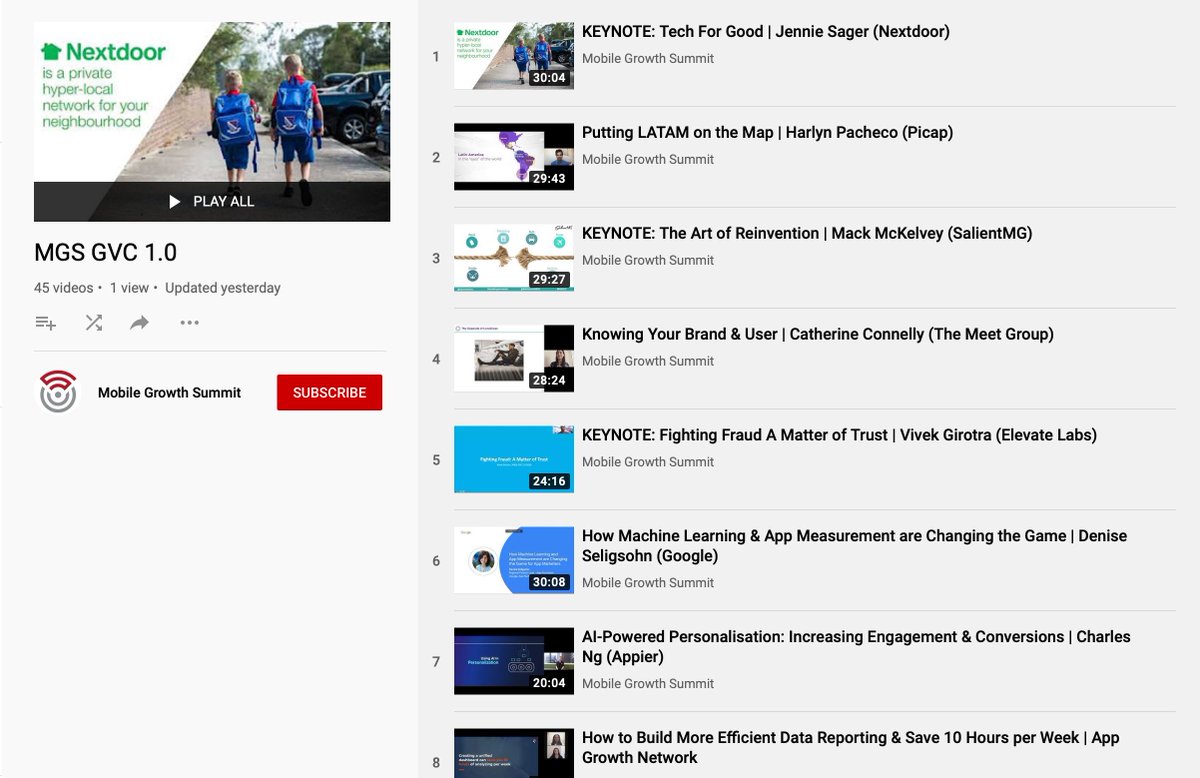Click title How Machine Learning & App Measurement
Image resolution: width=1200 pixels, height=778 pixels.
tap(854, 546)
